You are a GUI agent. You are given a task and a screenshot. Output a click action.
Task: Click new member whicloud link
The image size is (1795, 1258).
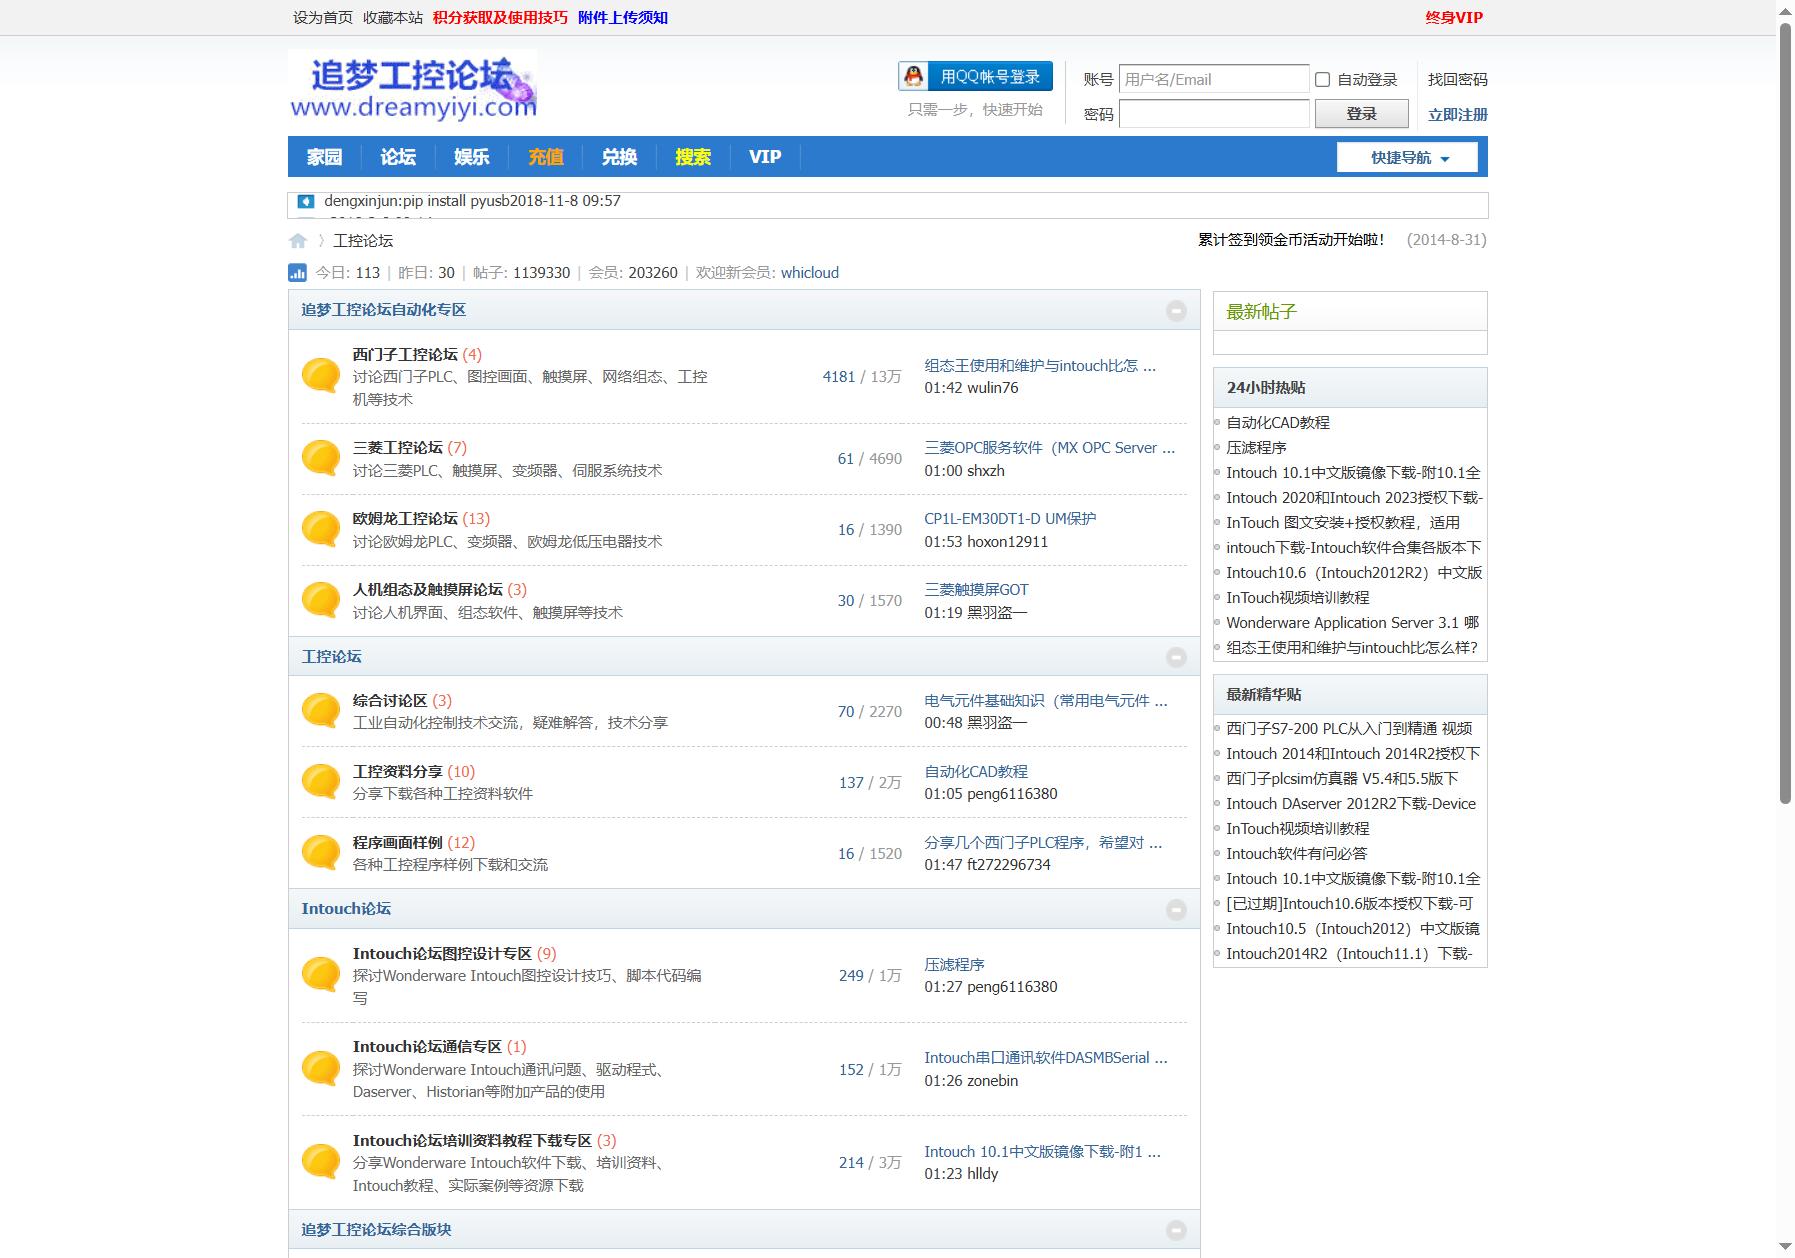coord(810,272)
